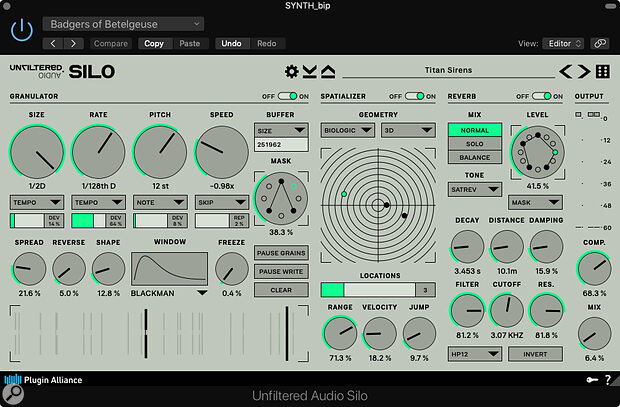The image size is (620, 407).
Task: Go to previous Silo preset arrow
Action: pyautogui.click(x=565, y=72)
